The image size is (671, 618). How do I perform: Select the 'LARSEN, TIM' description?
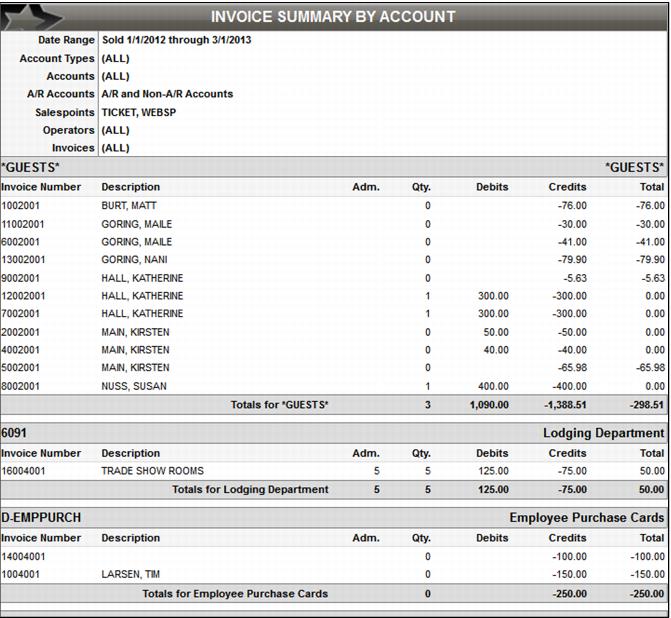[x=131, y=574]
